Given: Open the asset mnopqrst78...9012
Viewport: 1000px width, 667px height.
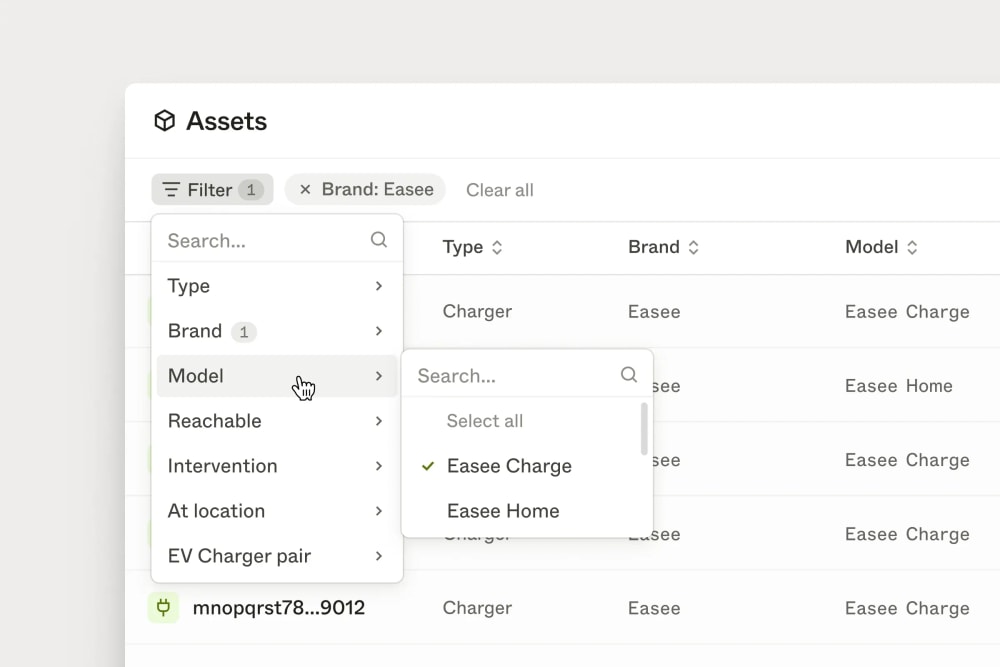Looking at the screenshot, I should [279, 608].
